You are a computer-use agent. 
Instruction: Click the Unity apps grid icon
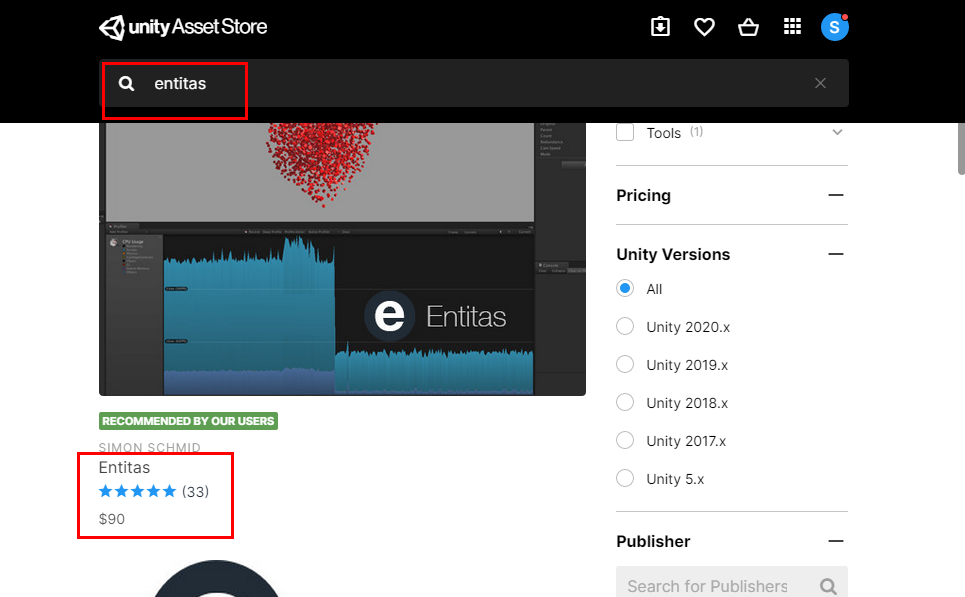point(792,27)
